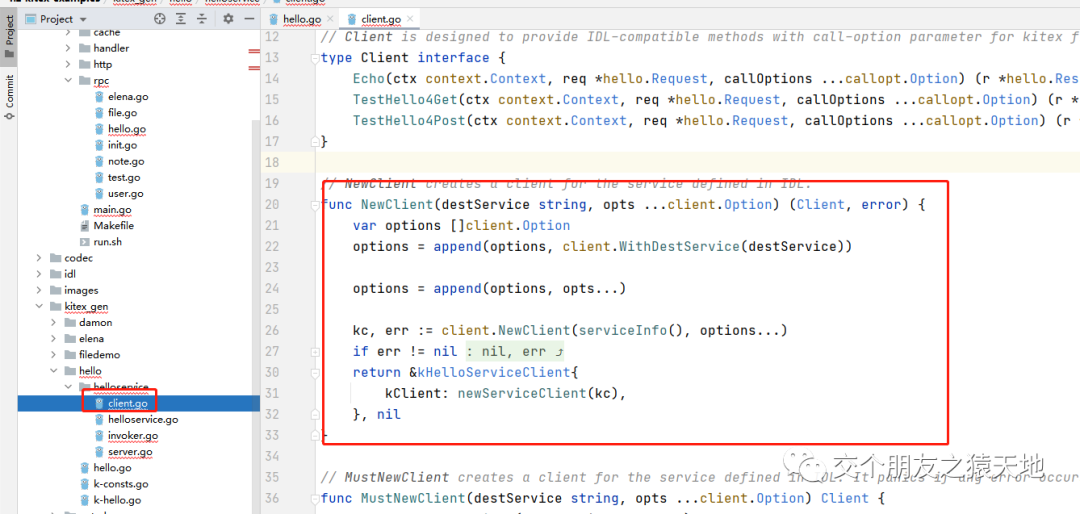Image resolution: width=1080 pixels, height=514 pixels.
Task: Open Project panel gear settings
Action: (228, 19)
